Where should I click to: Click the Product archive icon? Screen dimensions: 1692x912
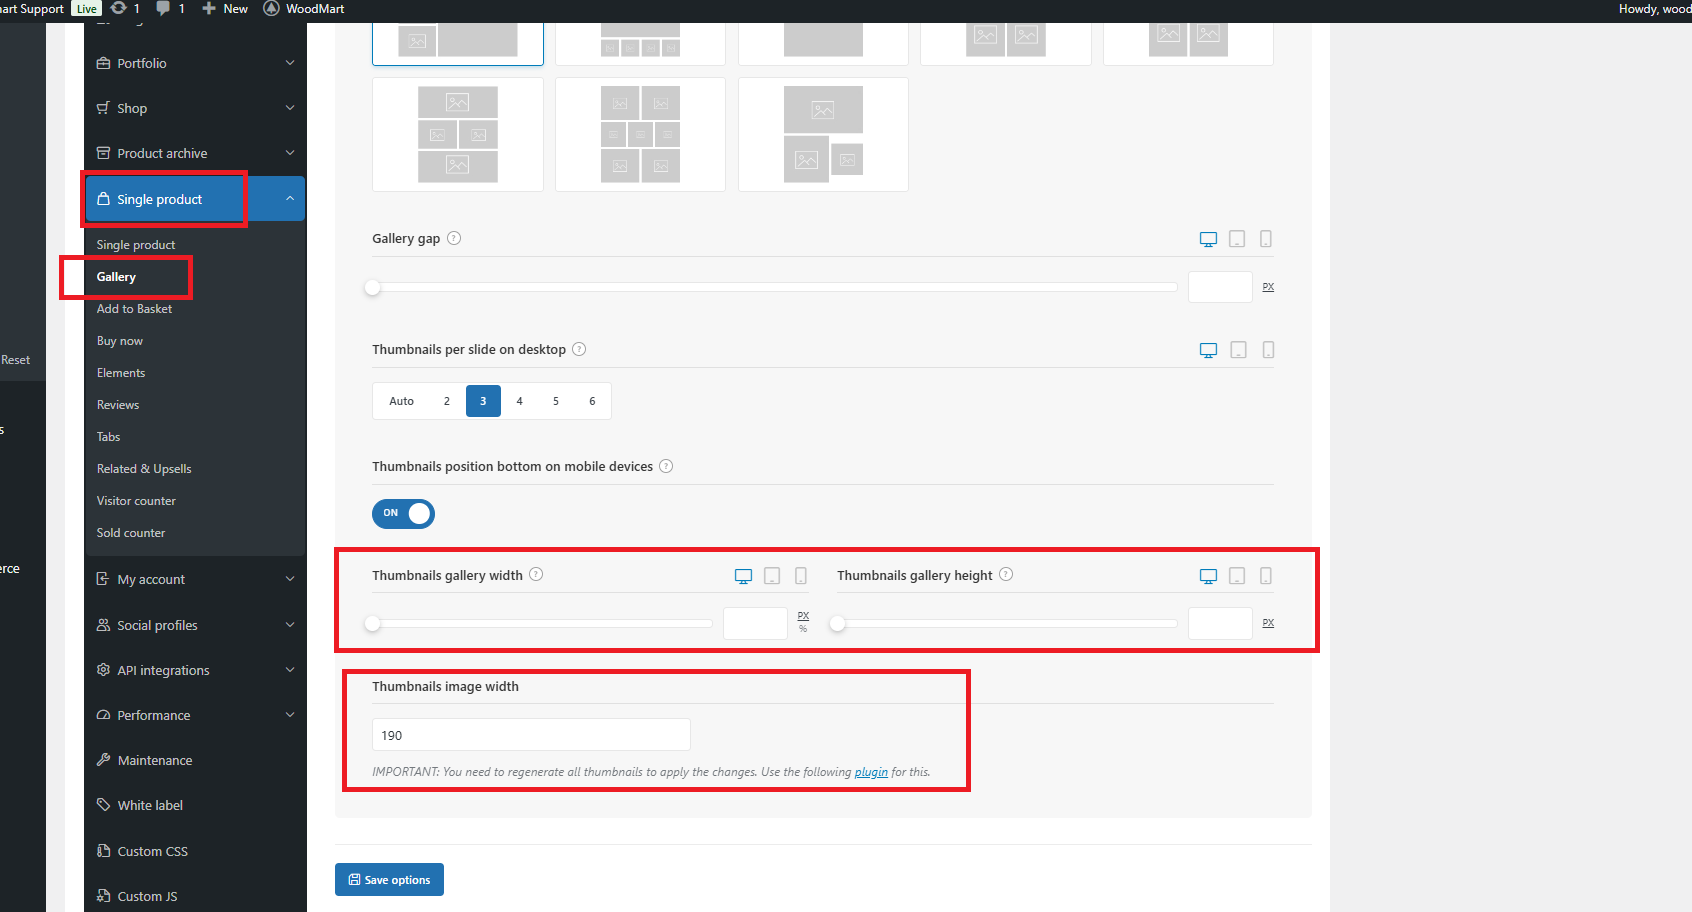(103, 153)
